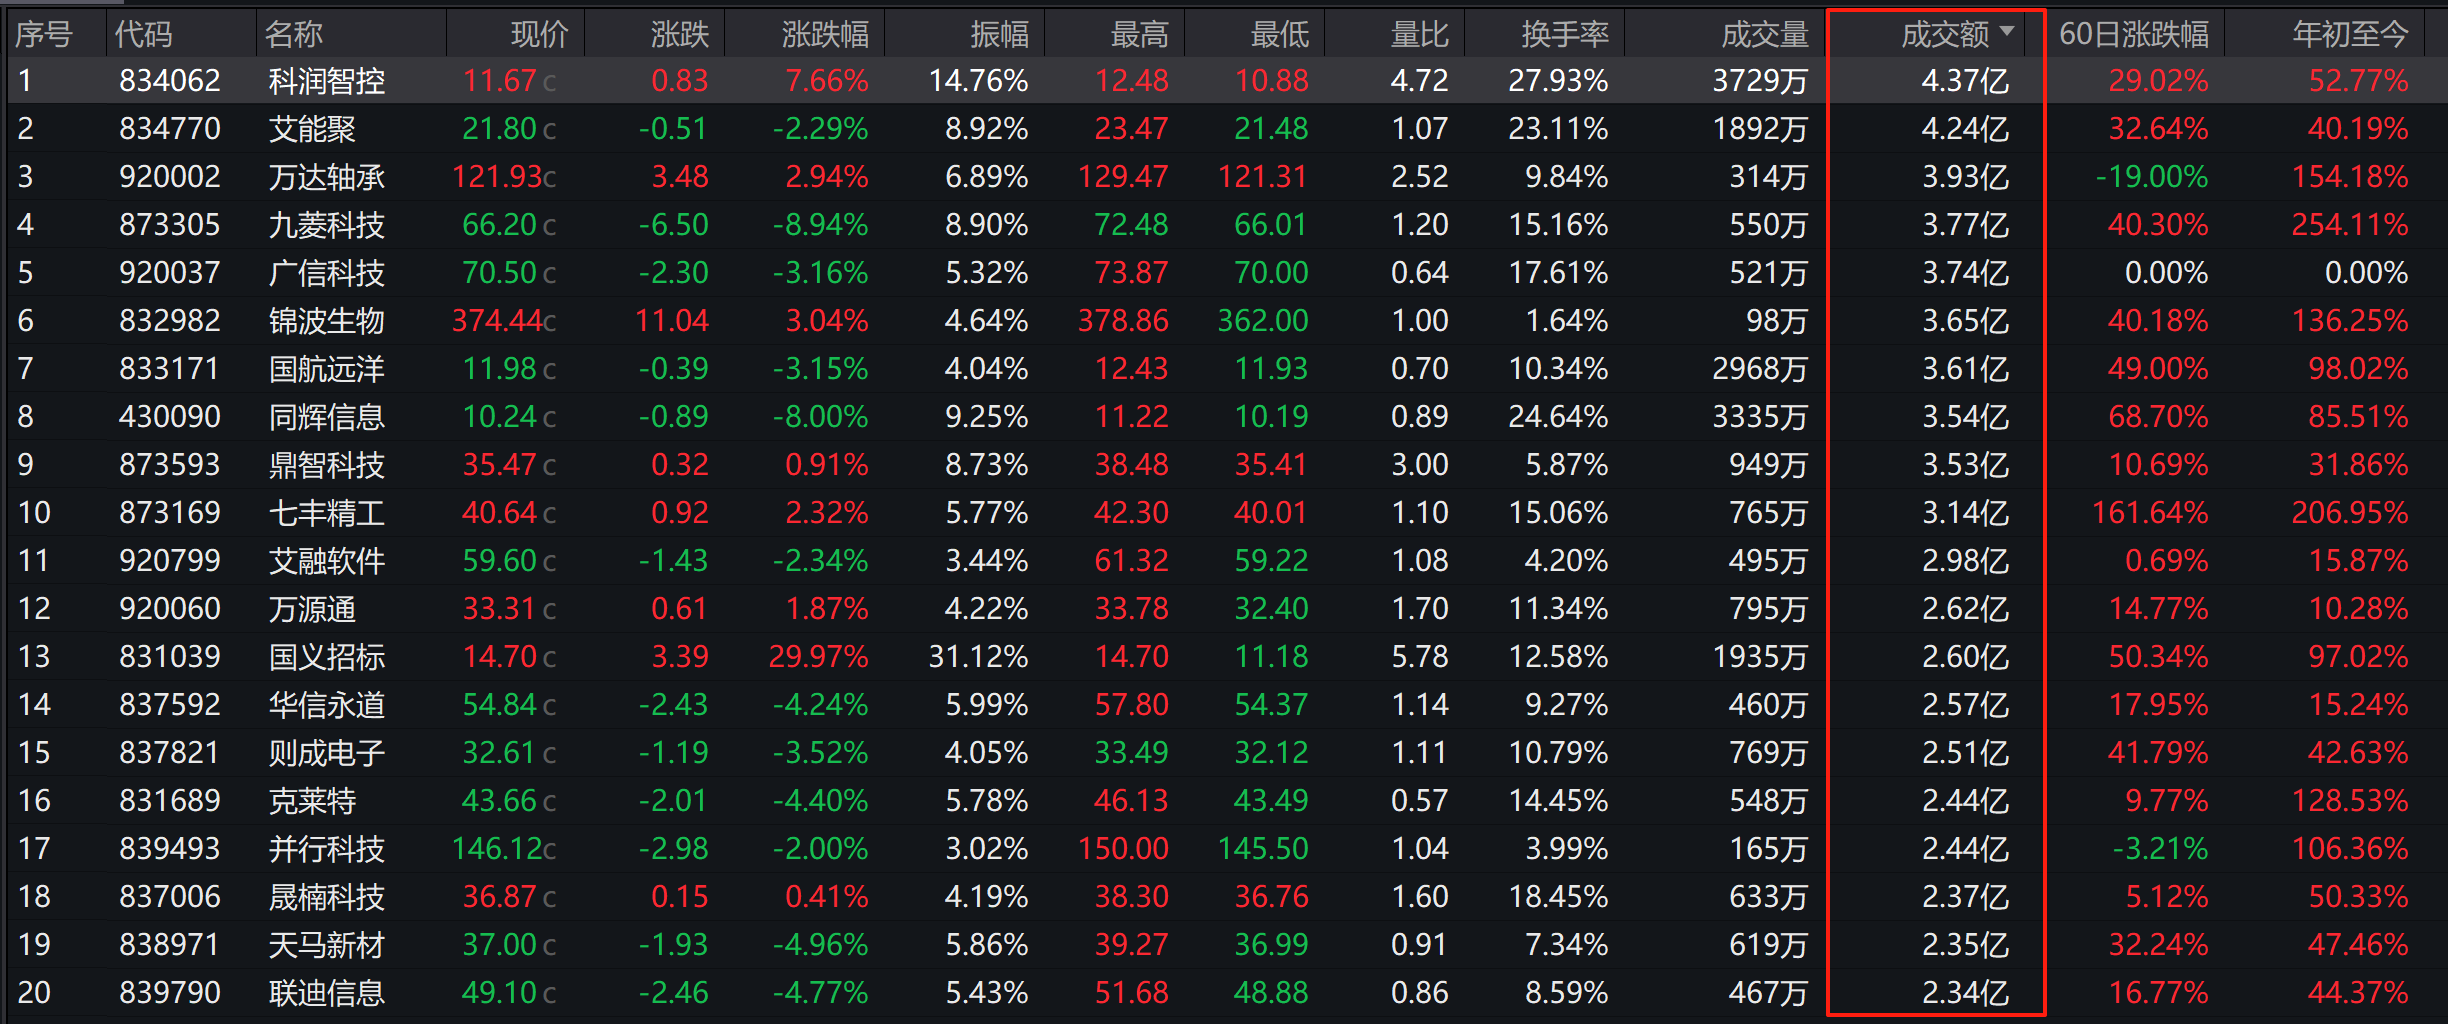Select stock name 鼎智科技
Image resolution: width=2448 pixels, height=1024 pixels.
326,464
